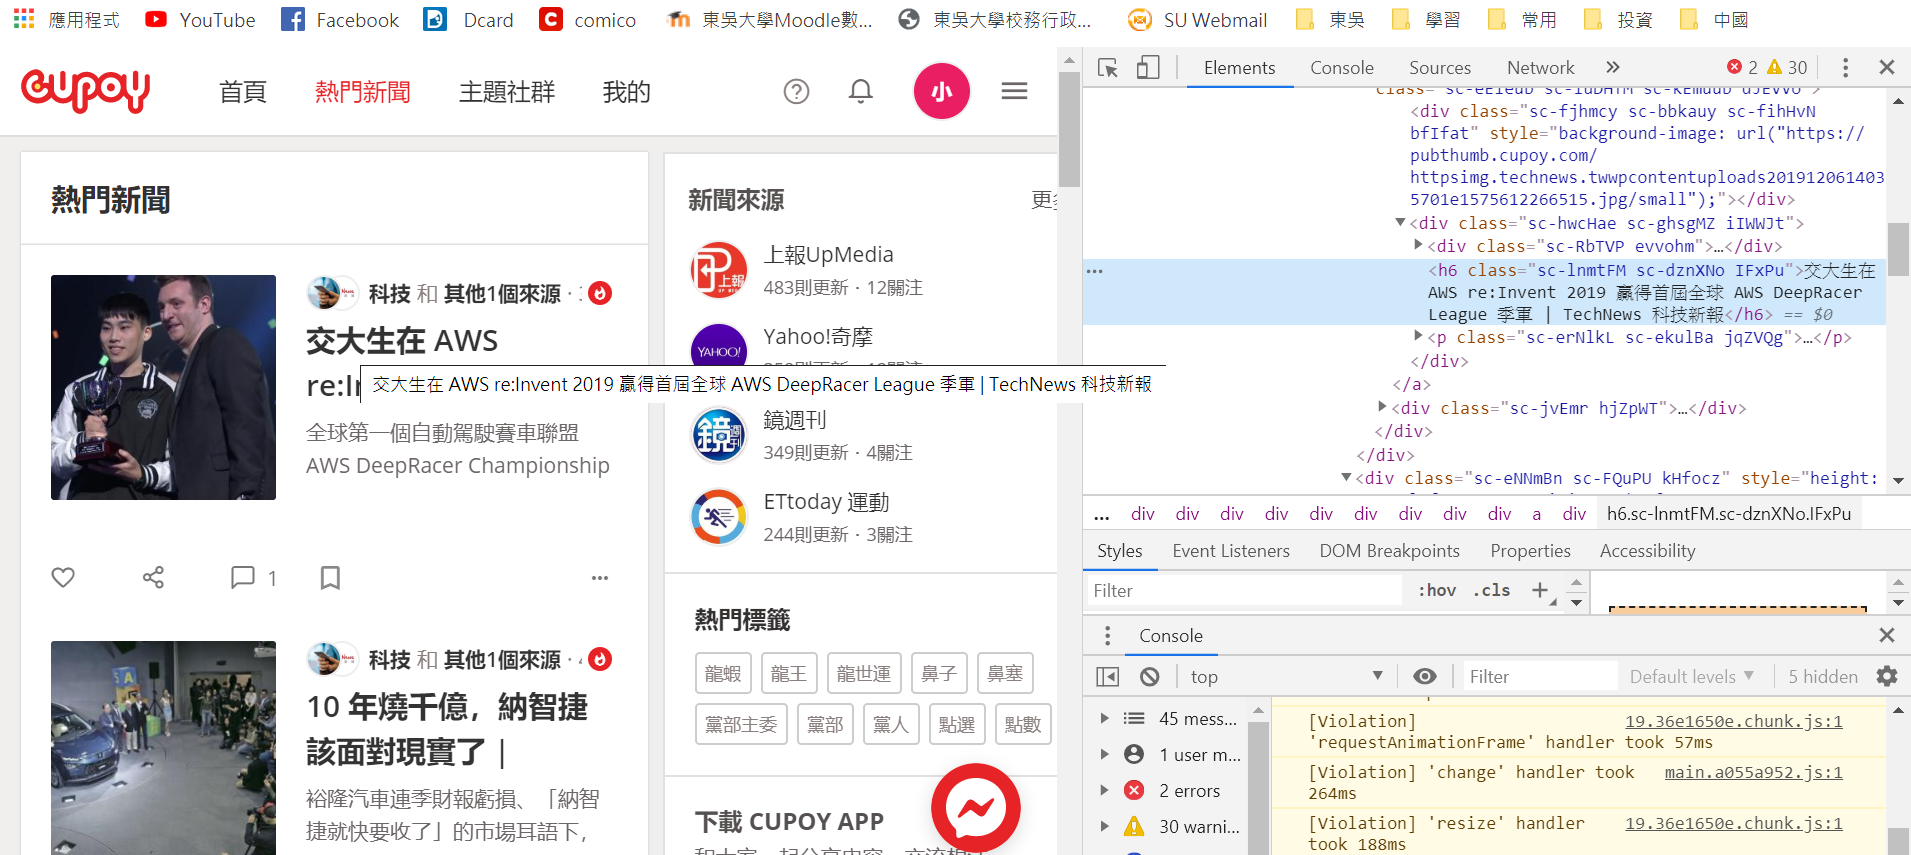Go to 首頁 in Cupoy navigation
This screenshot has height=855, width=1911.
243,92
